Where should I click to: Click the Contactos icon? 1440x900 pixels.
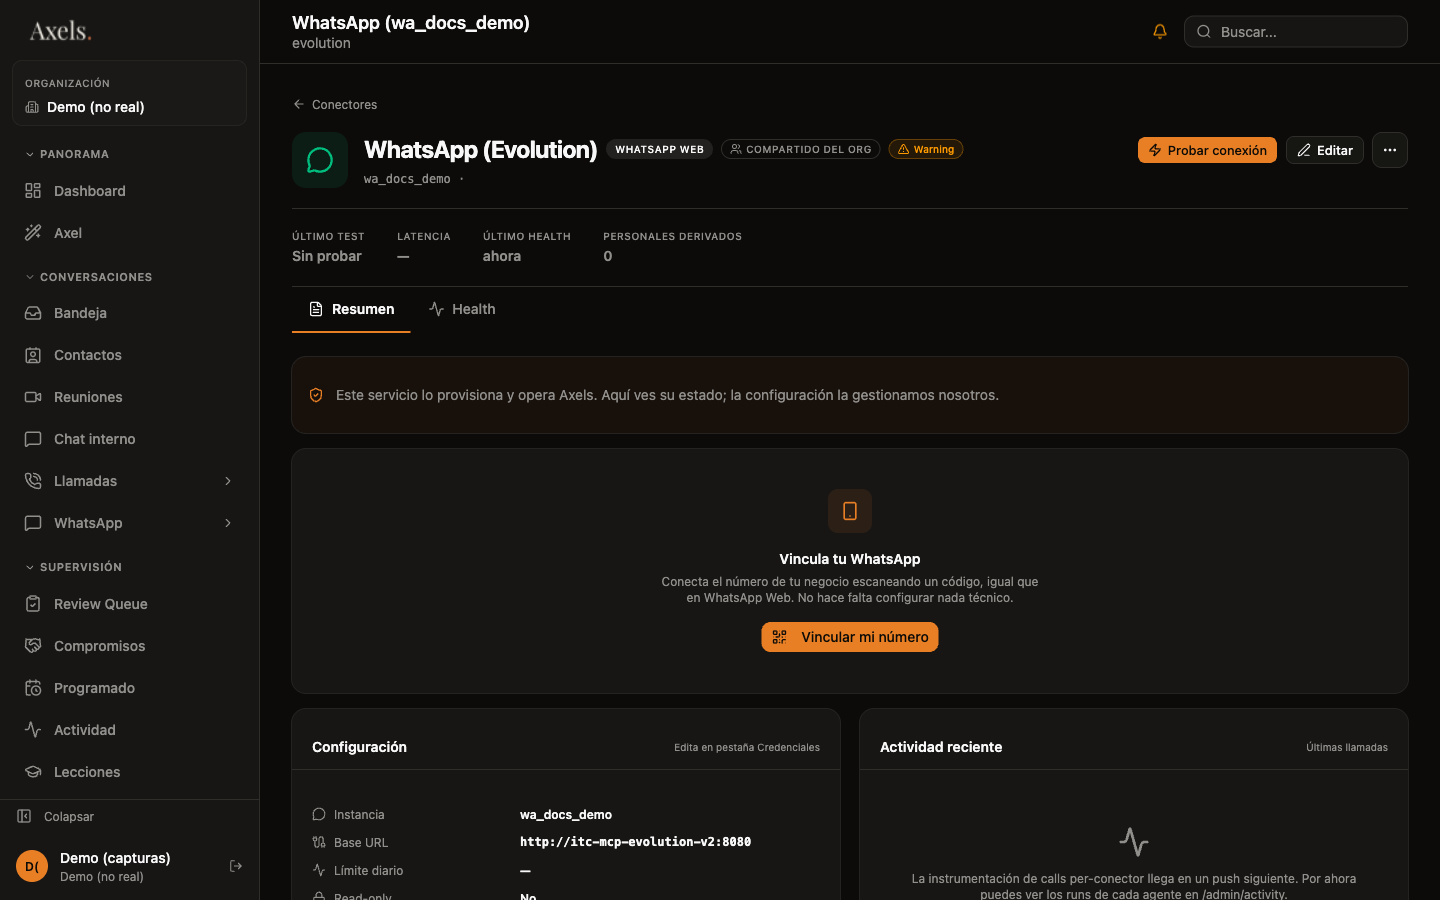coord(33,355)
